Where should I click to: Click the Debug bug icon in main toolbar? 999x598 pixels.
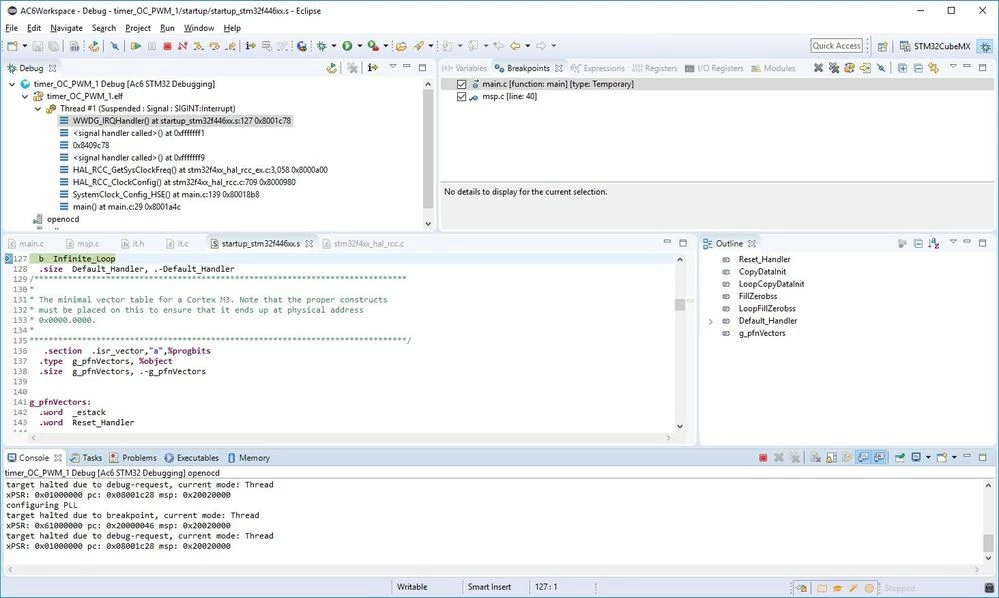click(x=322, y=46)
